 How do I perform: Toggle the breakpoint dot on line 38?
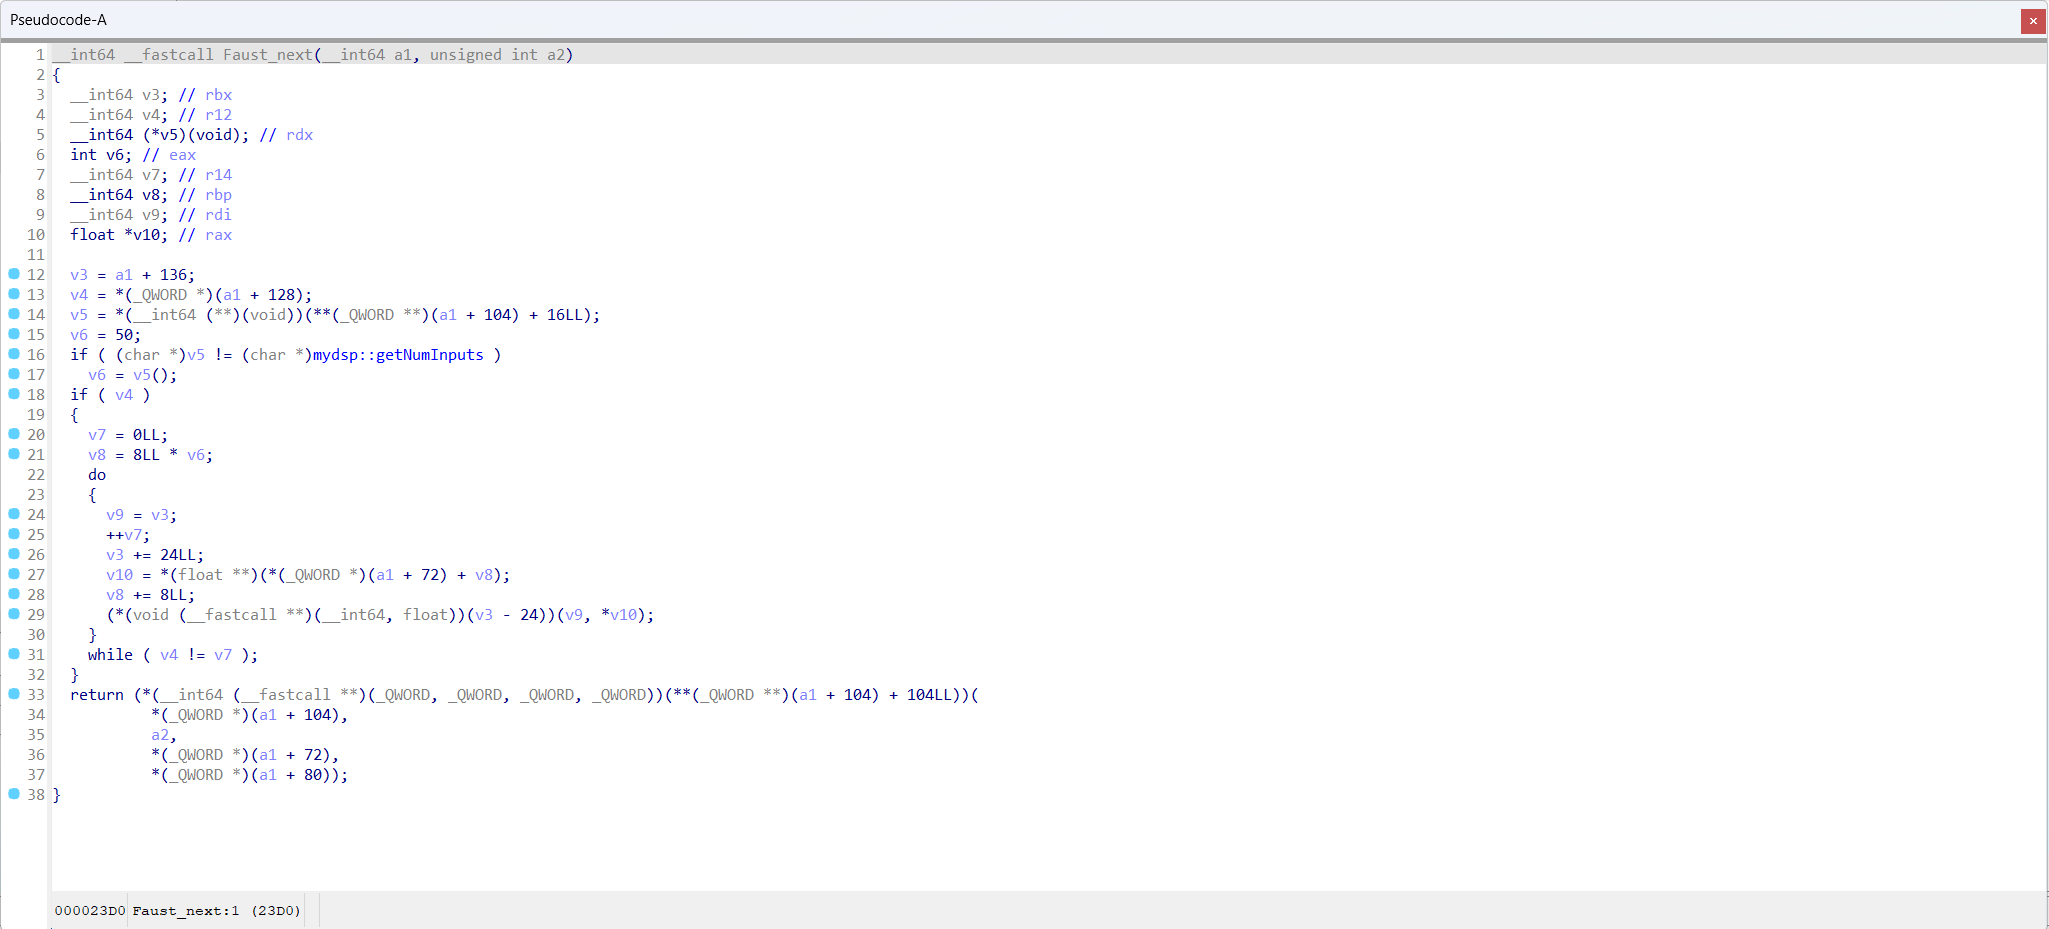tap(14, 794)
